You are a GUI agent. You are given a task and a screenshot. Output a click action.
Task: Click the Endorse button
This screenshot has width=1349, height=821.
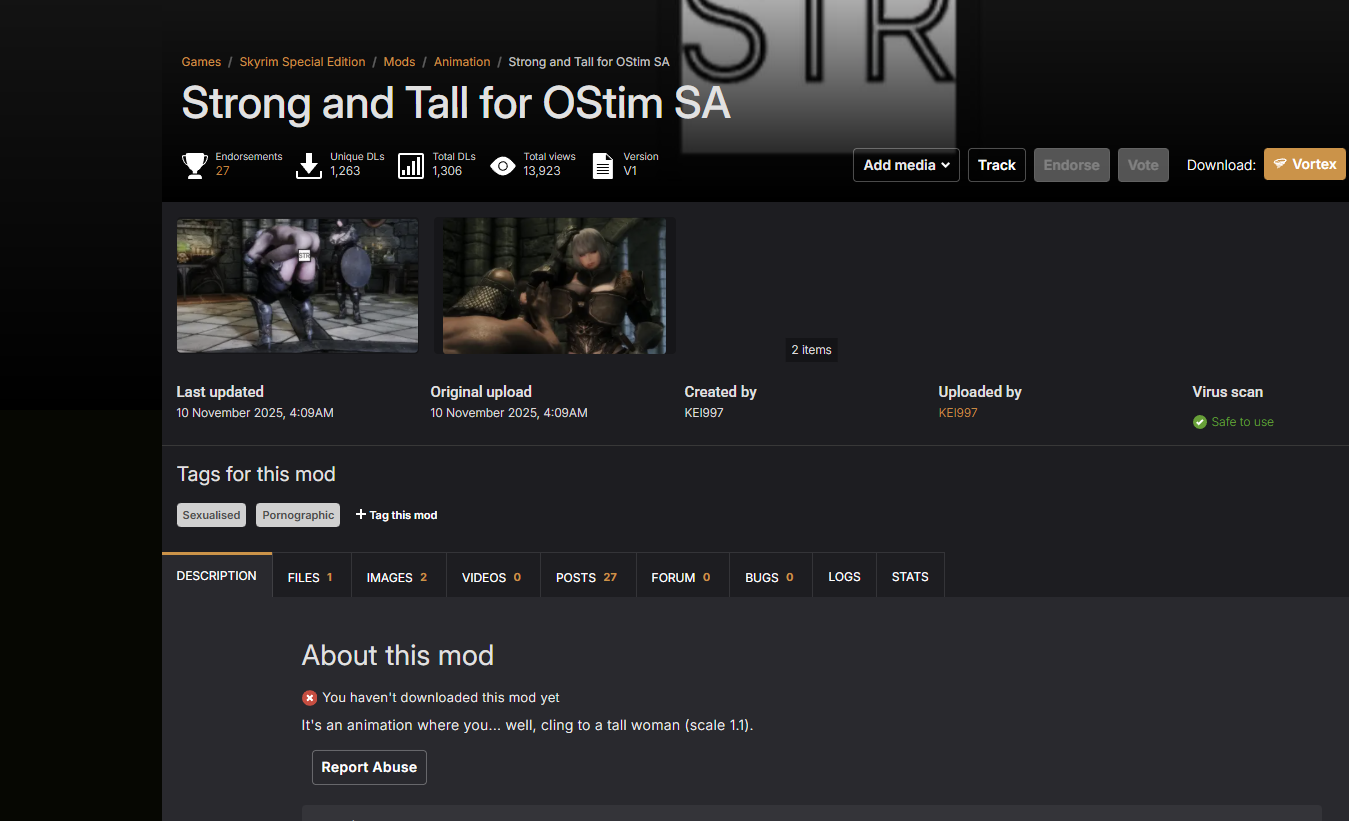click(x=1072, y=165)
